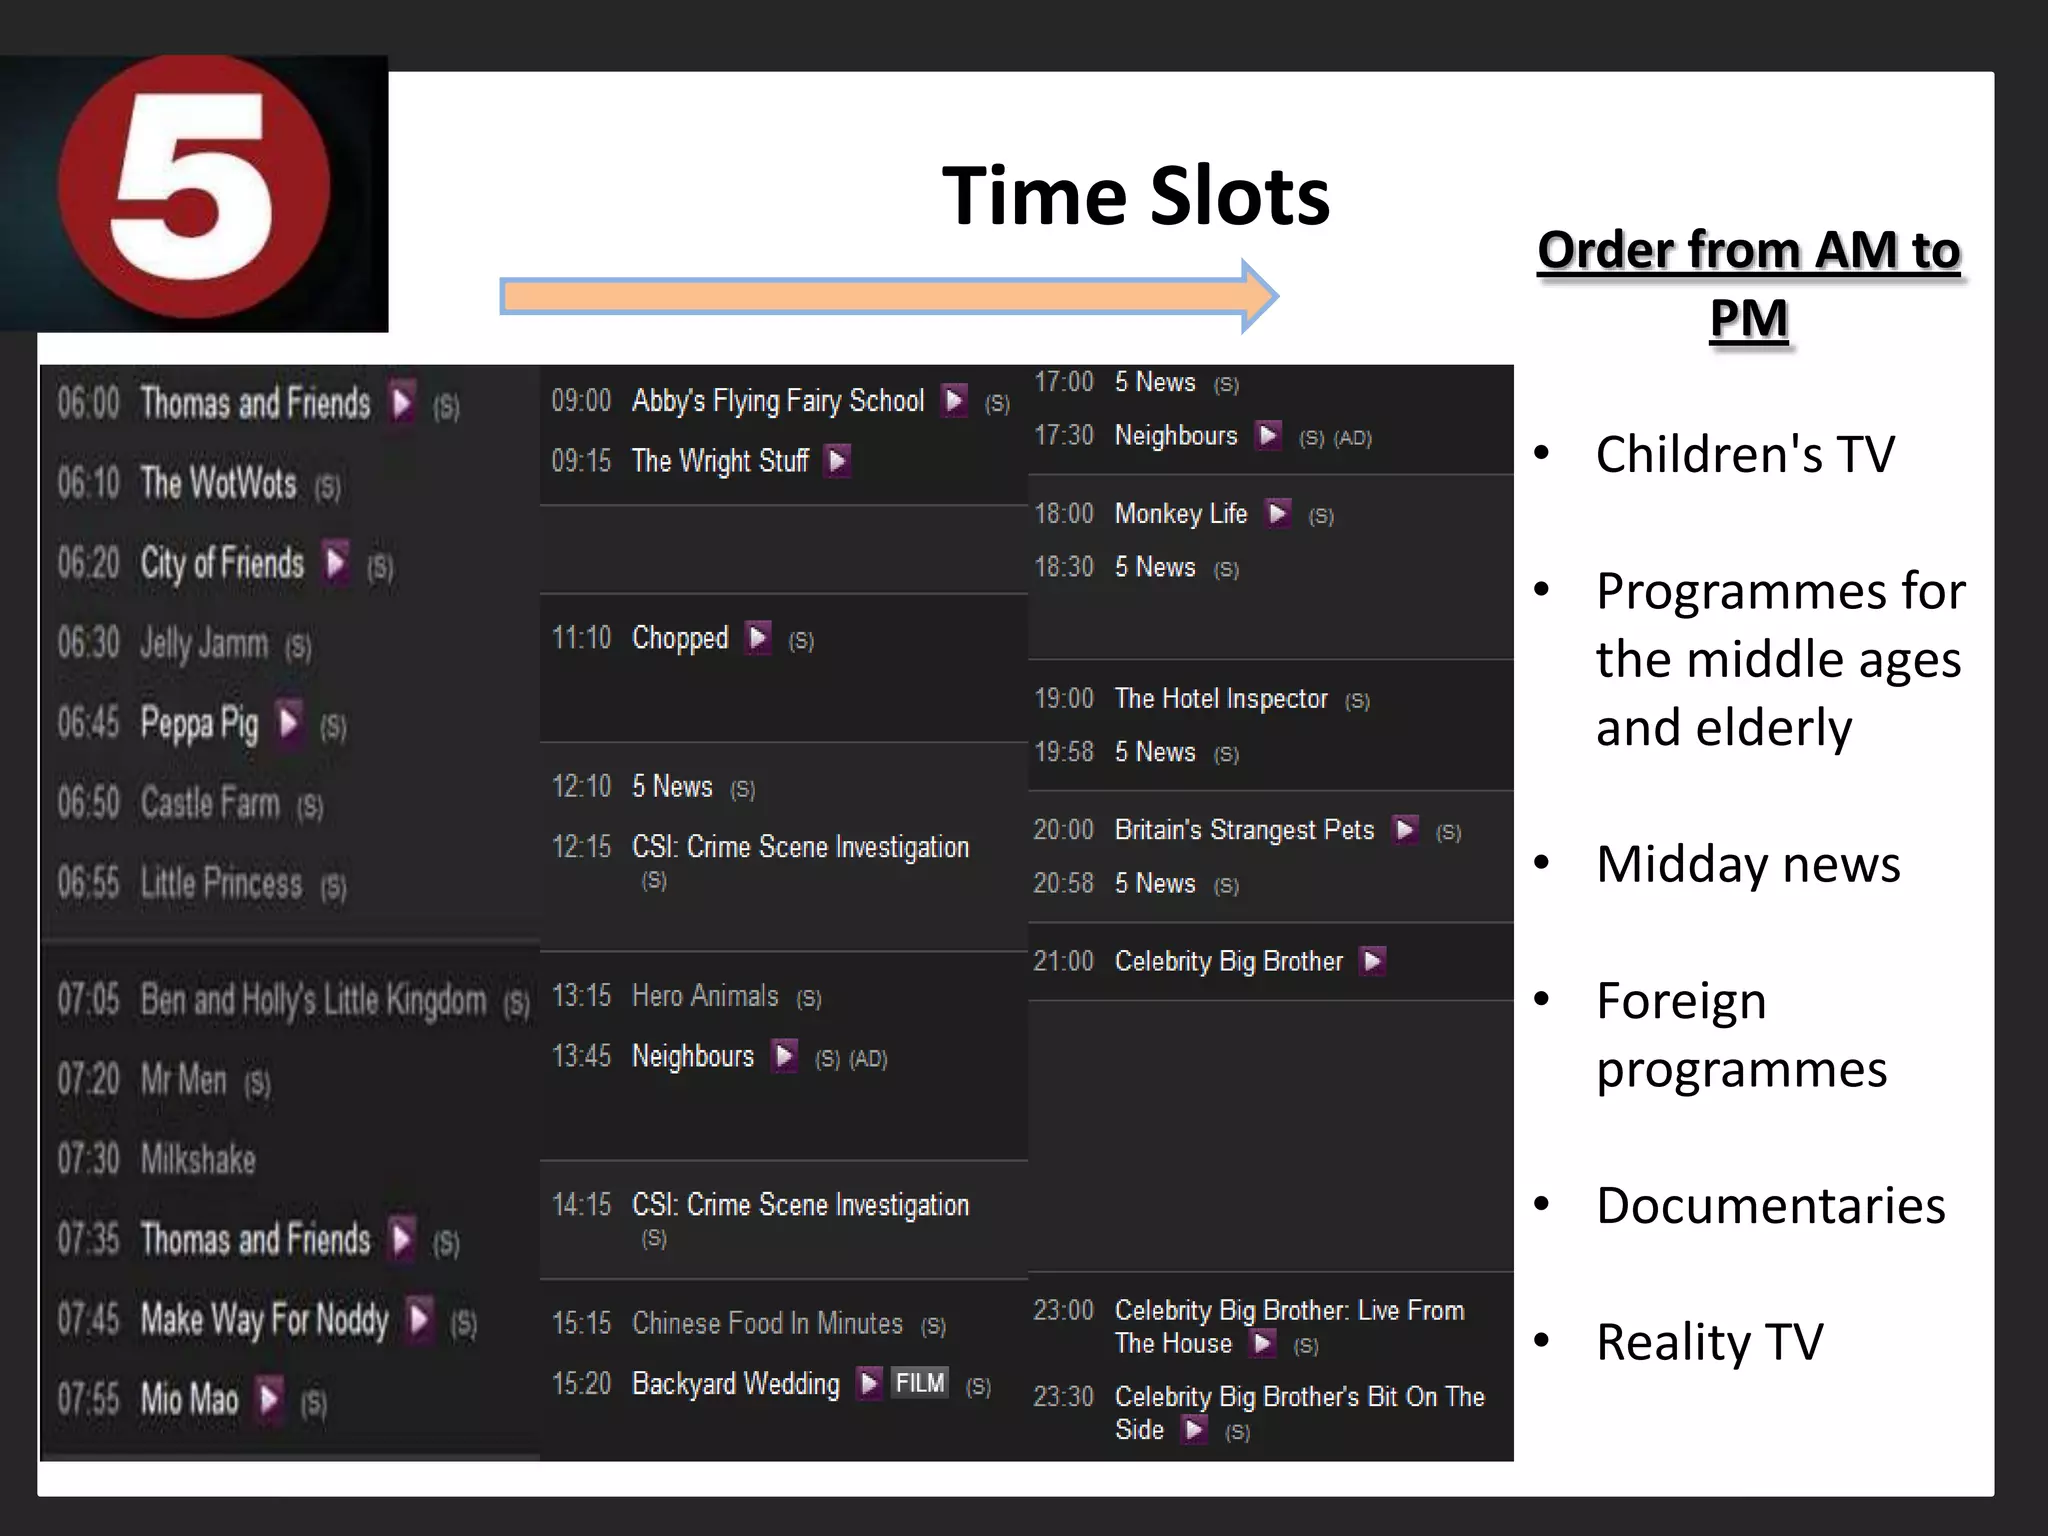
Task: Click play icon beside 07:35 Thomas and Friends
Action: coord(403,1240)
